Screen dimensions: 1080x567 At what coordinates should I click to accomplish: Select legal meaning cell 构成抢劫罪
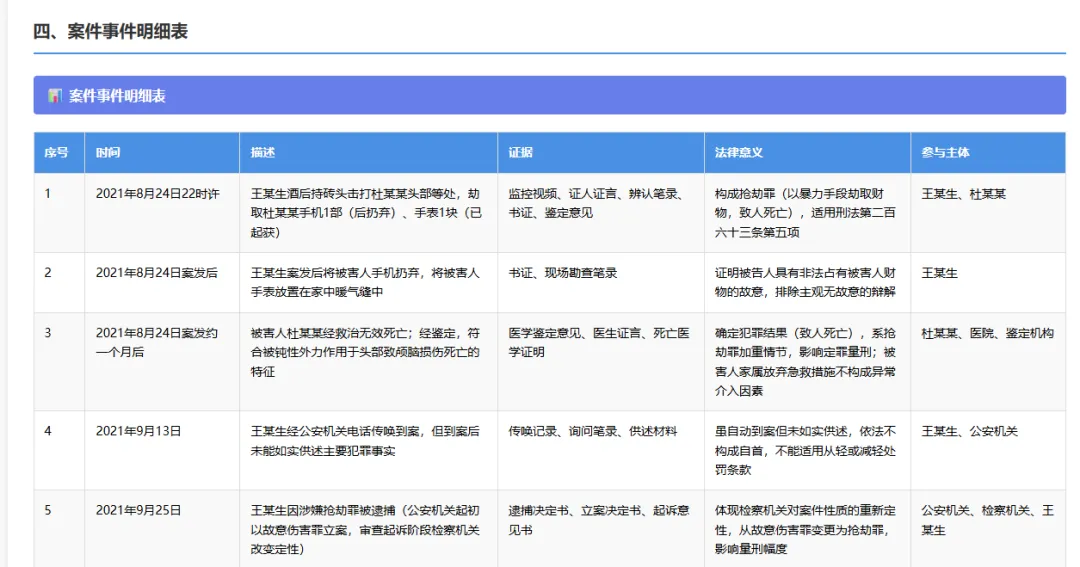pos(805,213)
